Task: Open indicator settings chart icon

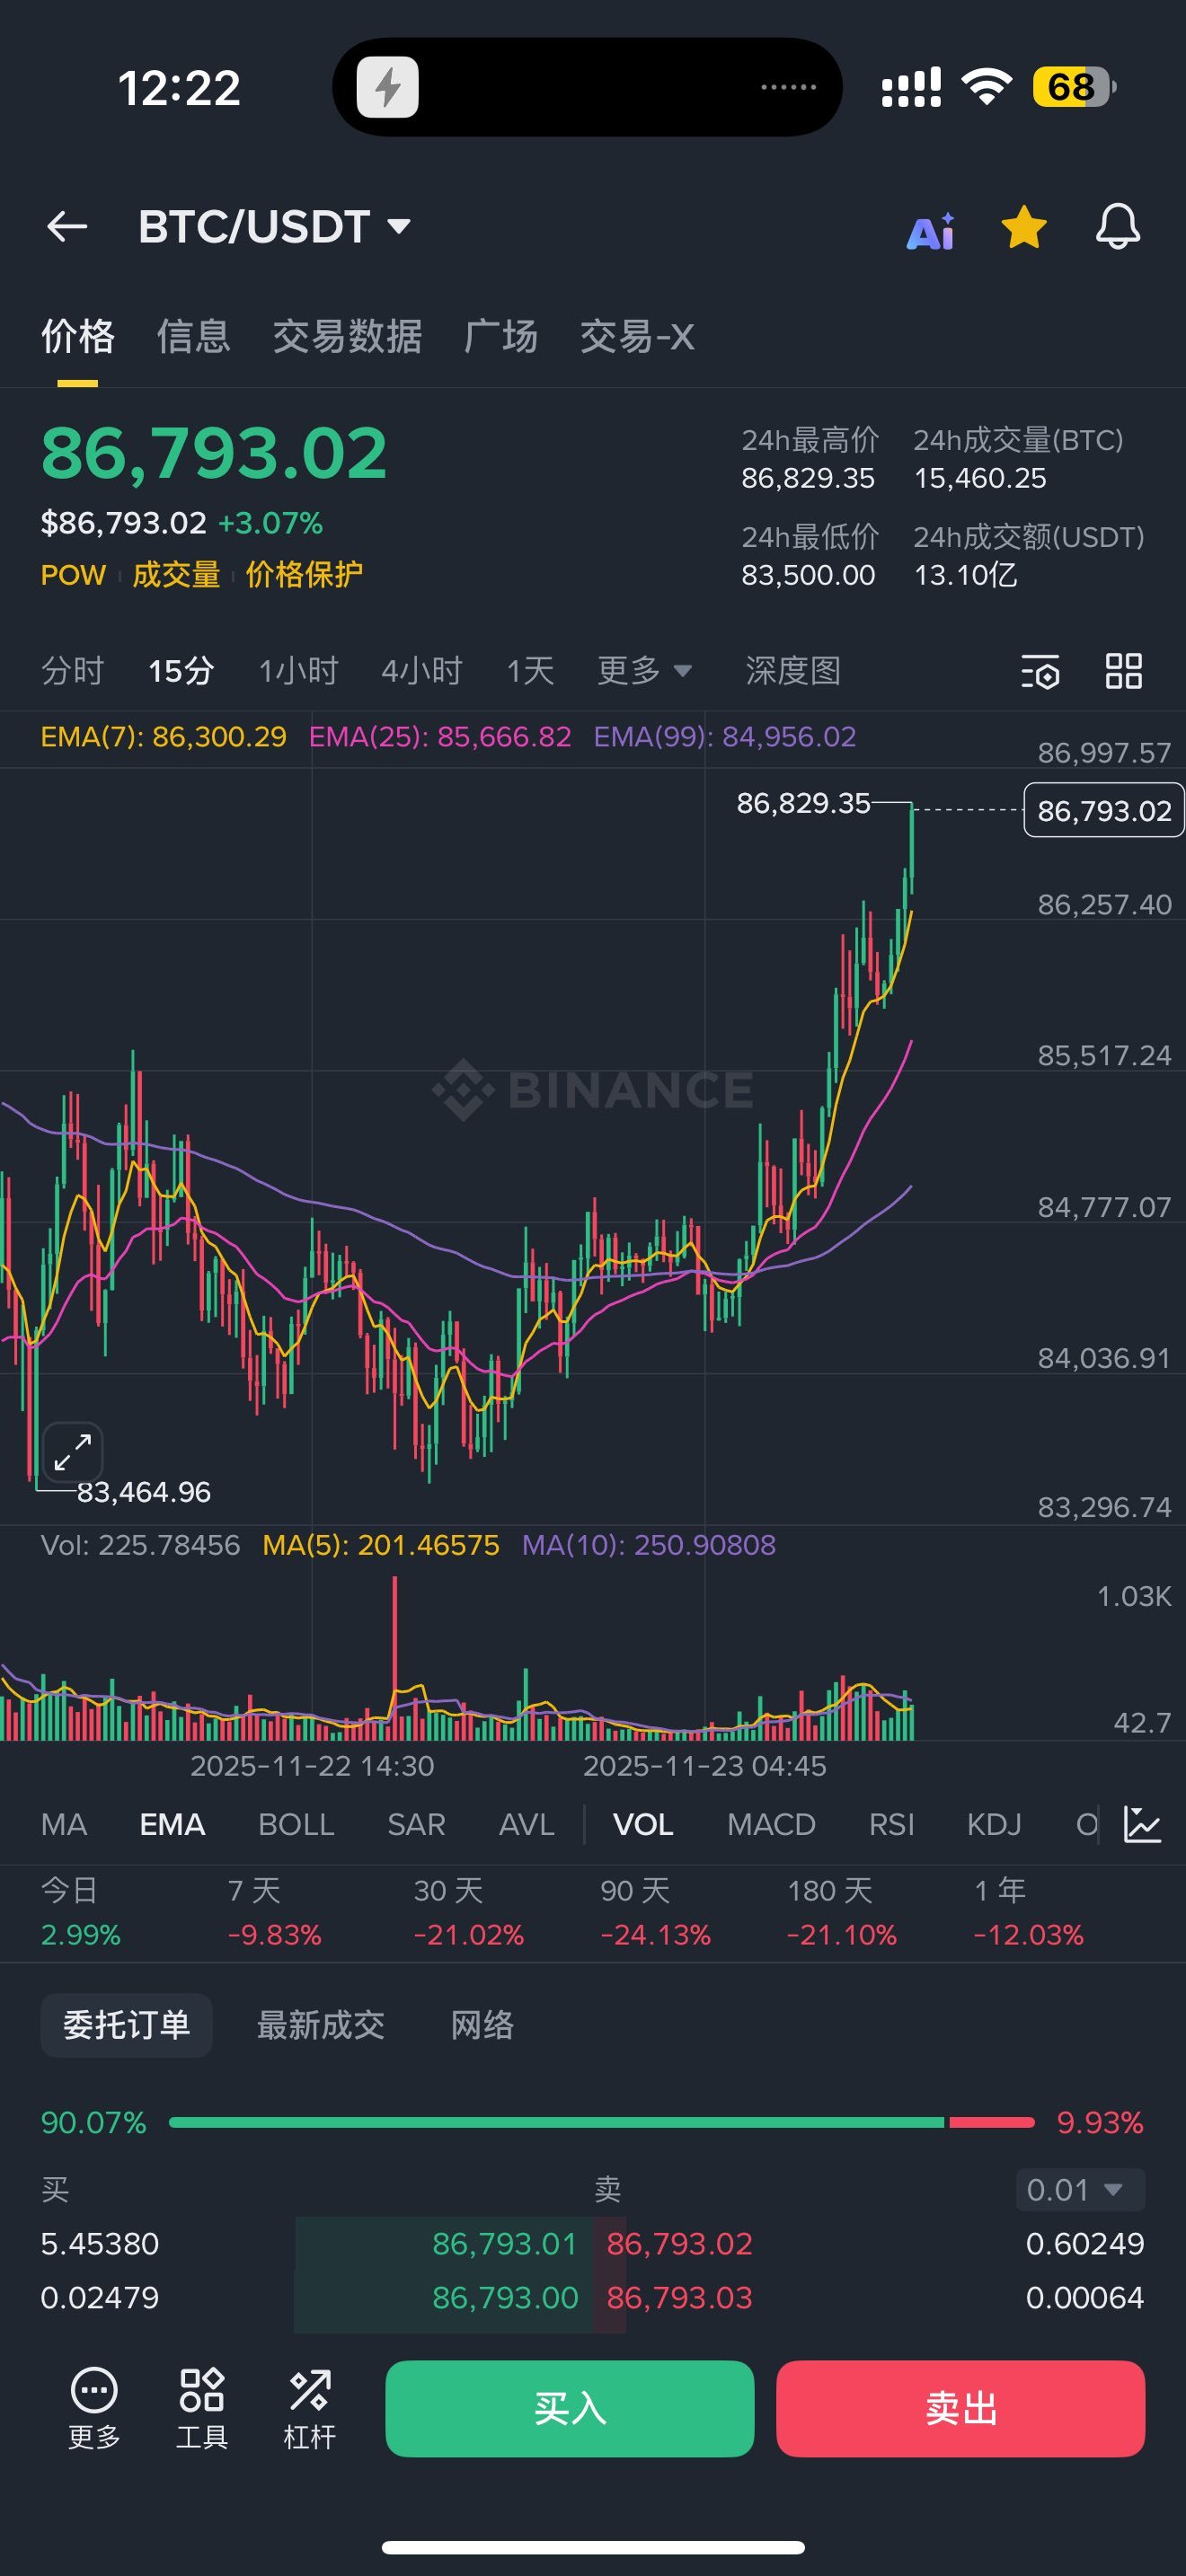Action: click(x=1142, y=1824)
